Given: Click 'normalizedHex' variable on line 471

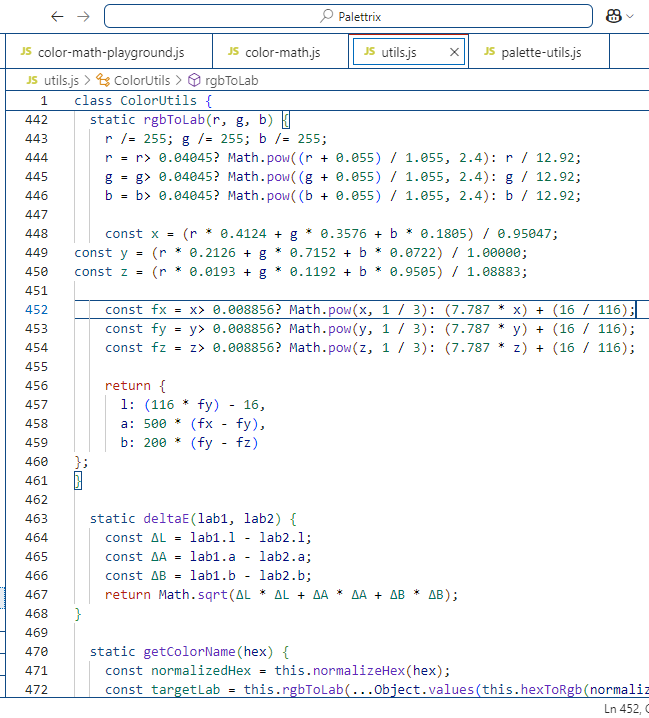Looking at the screenshot, I should [x=201, y=671].
